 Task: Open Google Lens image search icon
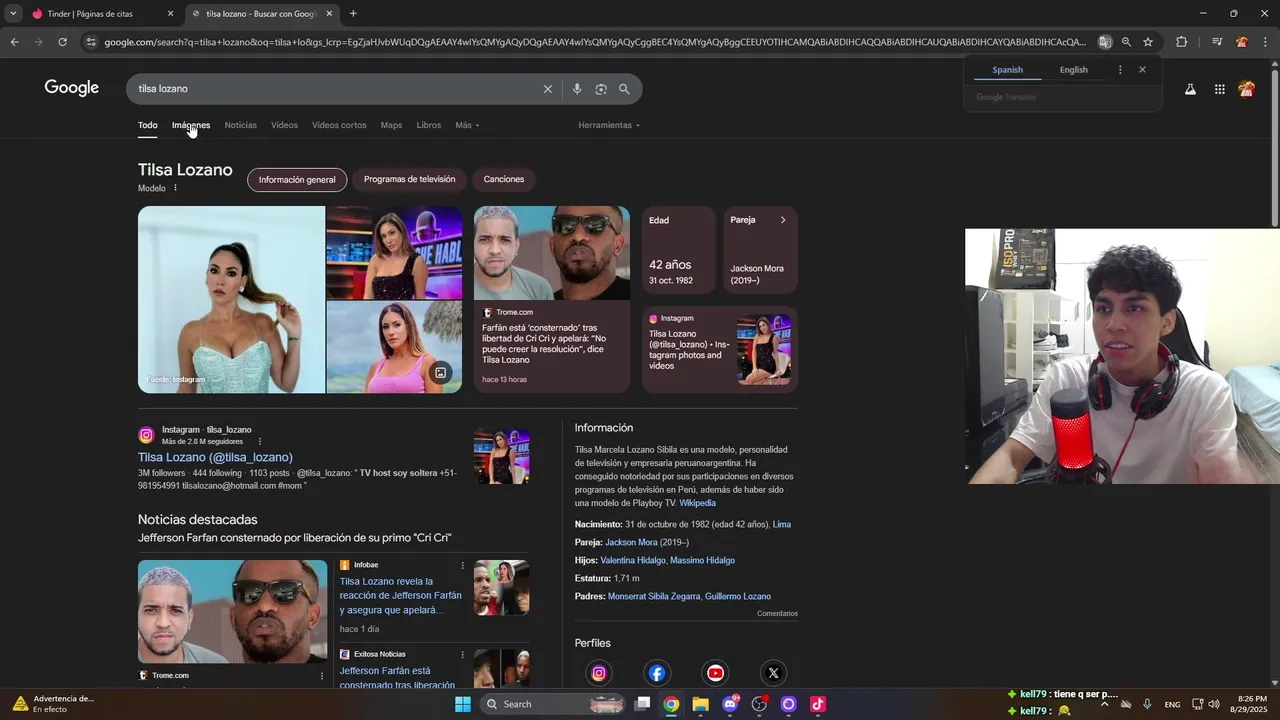tap(601, 89)
